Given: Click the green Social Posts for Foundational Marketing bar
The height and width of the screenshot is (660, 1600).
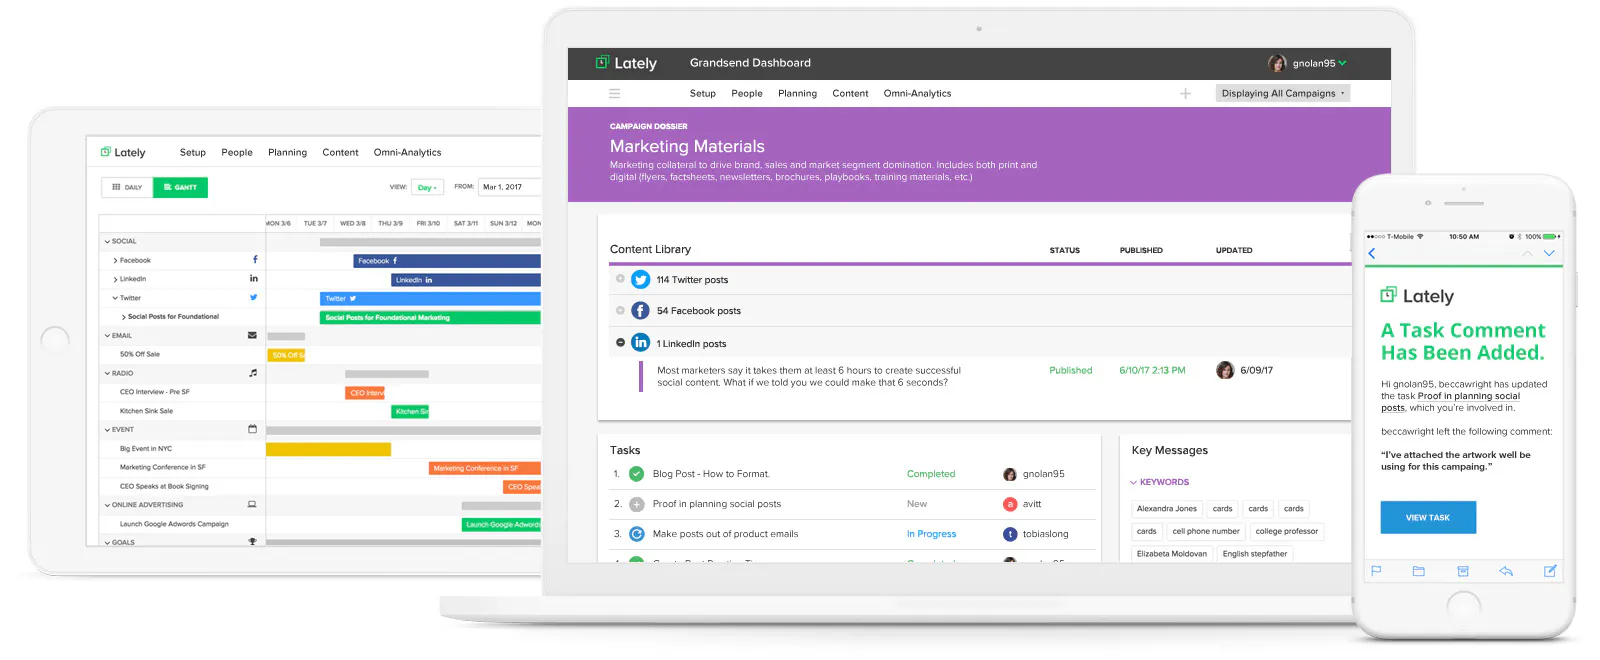Looking at the screenshot, I should [x=430, y=317].
